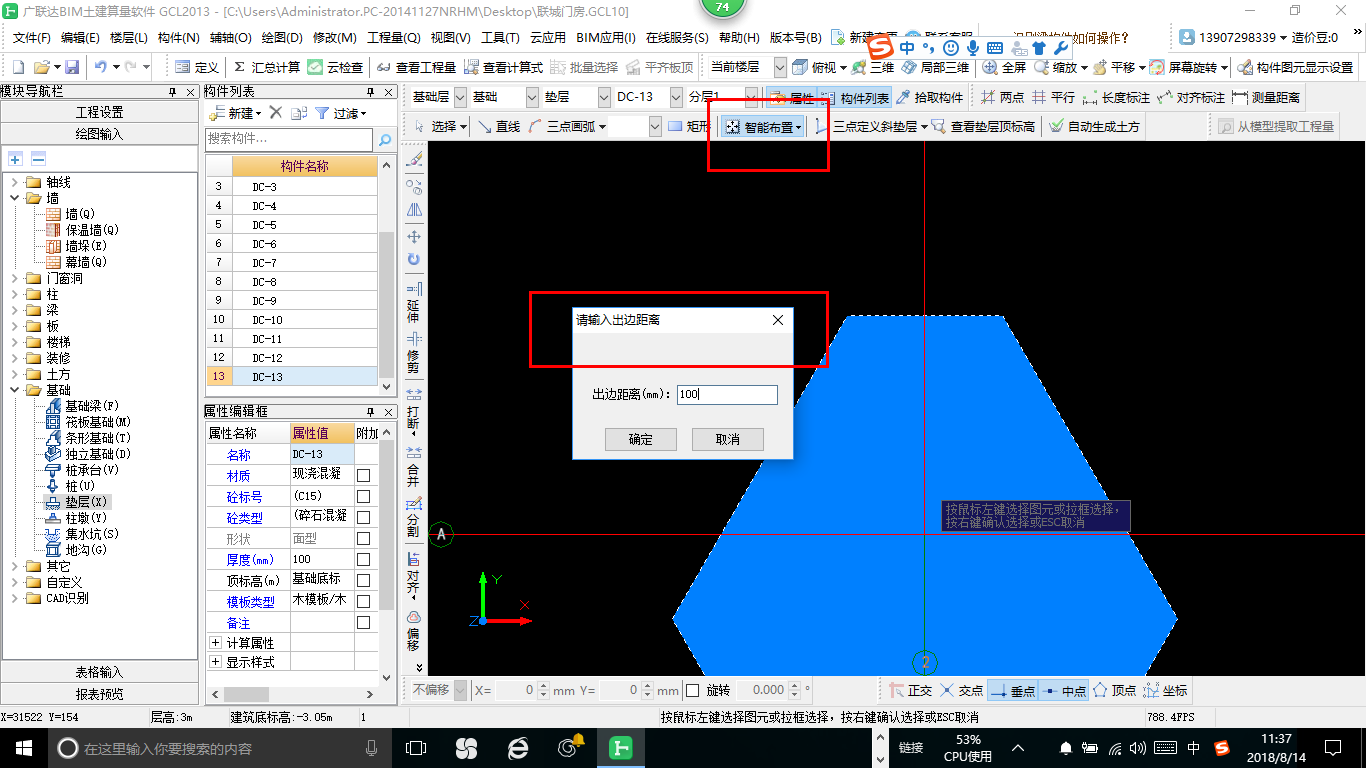Collapse the 墙 tree node
This screenshot has height=768, width=1366.
click(15, 198)
